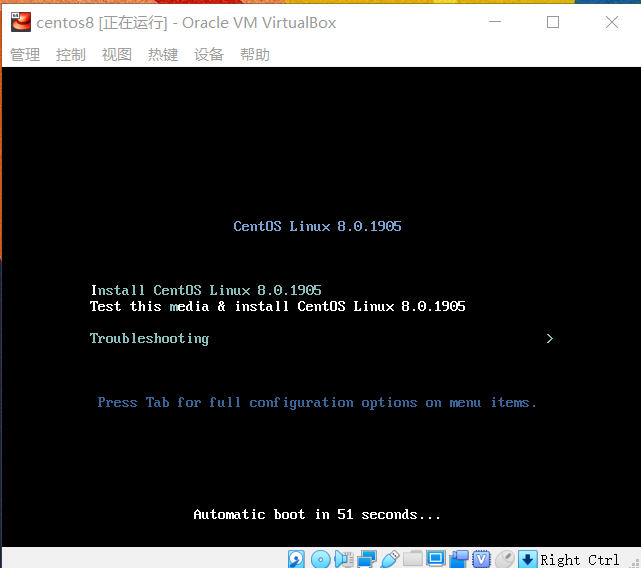The image size is (641, 568).
Task: Click the virtualization V chip icon
Action: click(x=482, y=559)
